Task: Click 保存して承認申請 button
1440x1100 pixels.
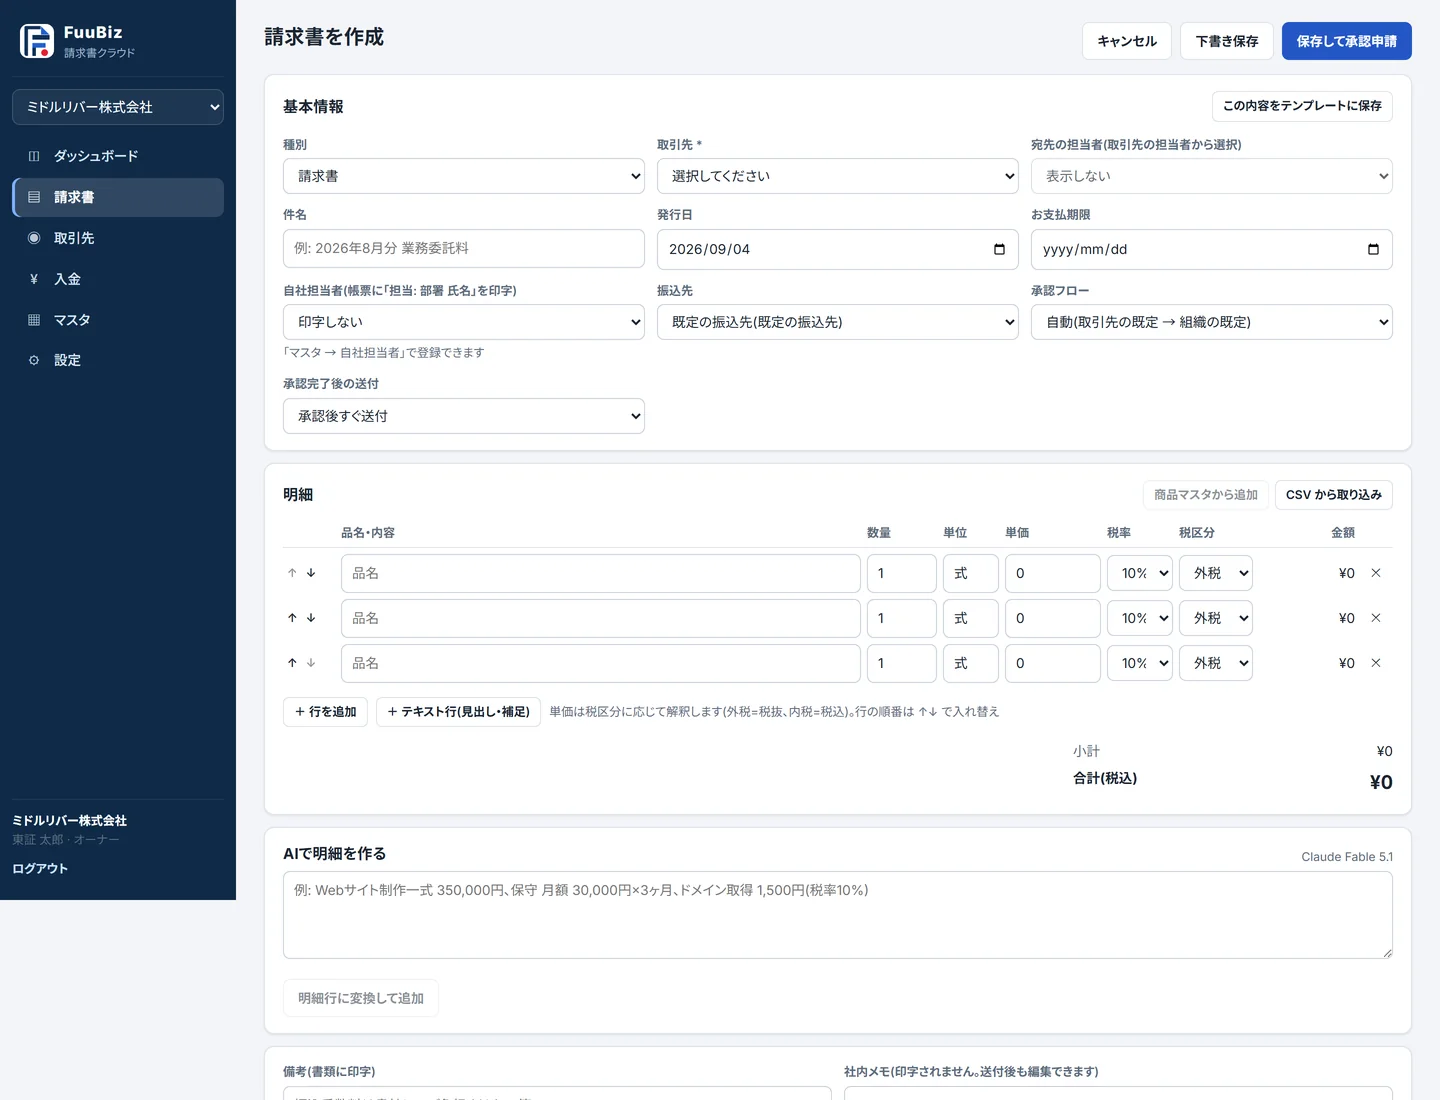Action: [x=1347, y=41]
